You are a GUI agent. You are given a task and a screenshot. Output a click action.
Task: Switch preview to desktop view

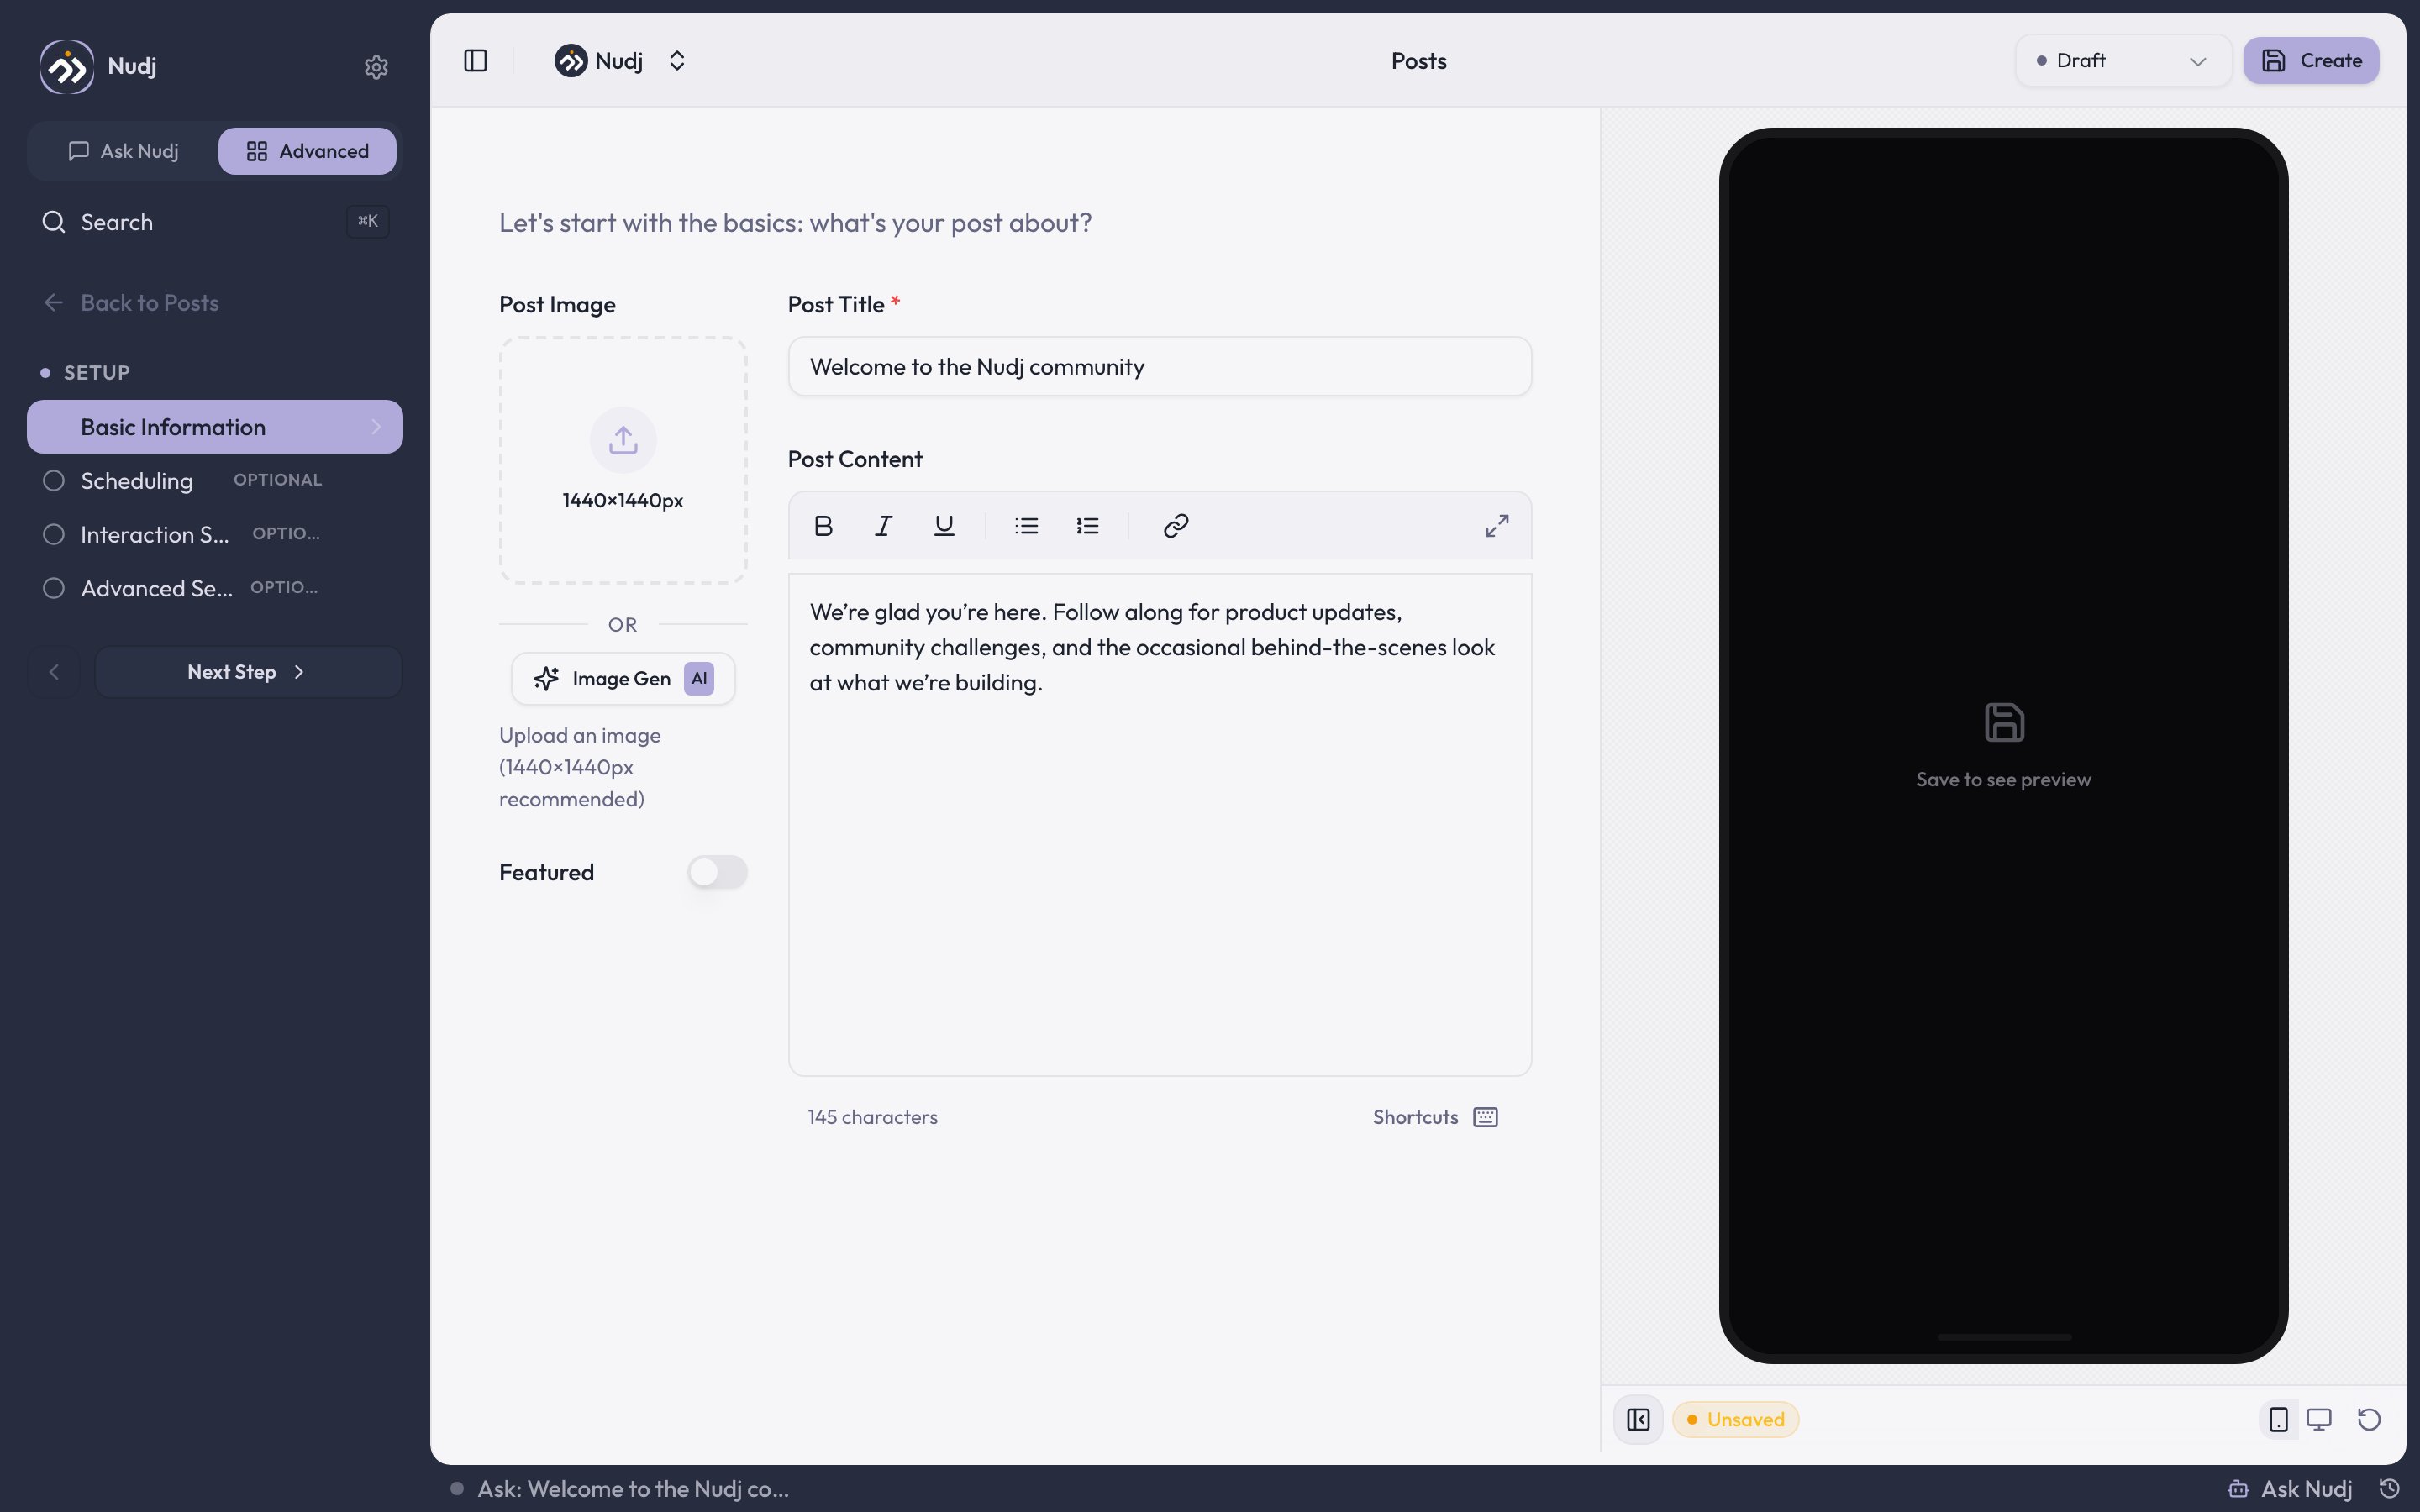2319,1420
